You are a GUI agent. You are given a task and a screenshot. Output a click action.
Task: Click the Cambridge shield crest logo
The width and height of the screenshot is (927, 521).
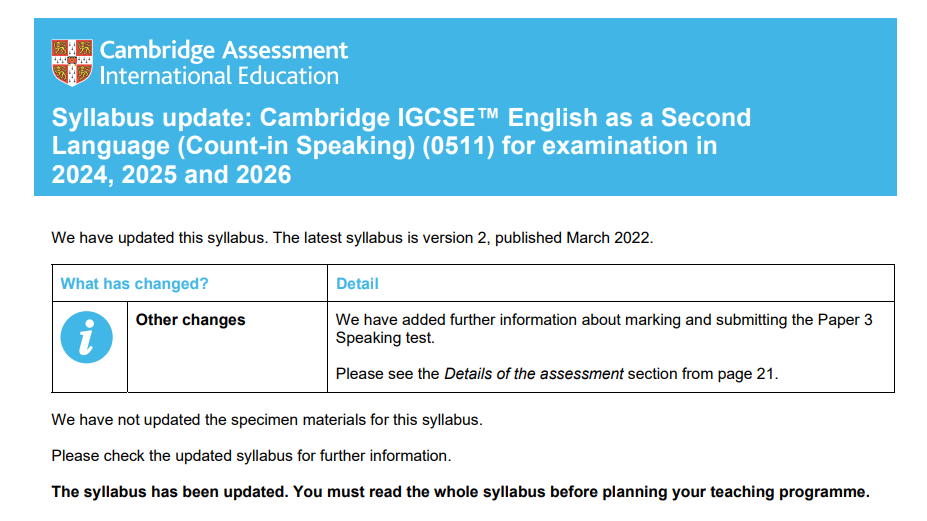pos(72,63)
